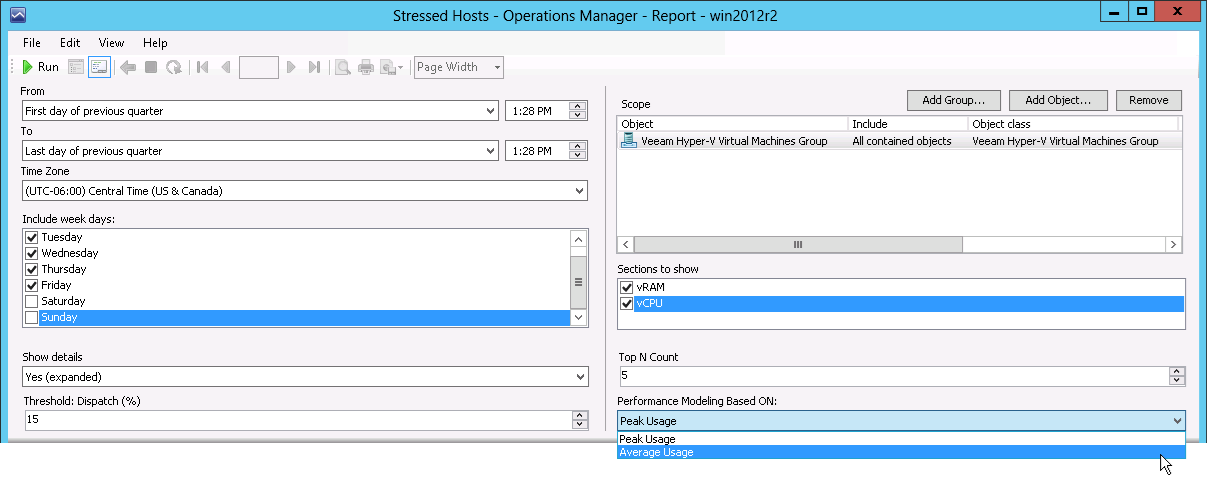Viewport: 1207px width, 477px height.
Task: Increase Top N Count with up arrow
Action: (1177, 372)
